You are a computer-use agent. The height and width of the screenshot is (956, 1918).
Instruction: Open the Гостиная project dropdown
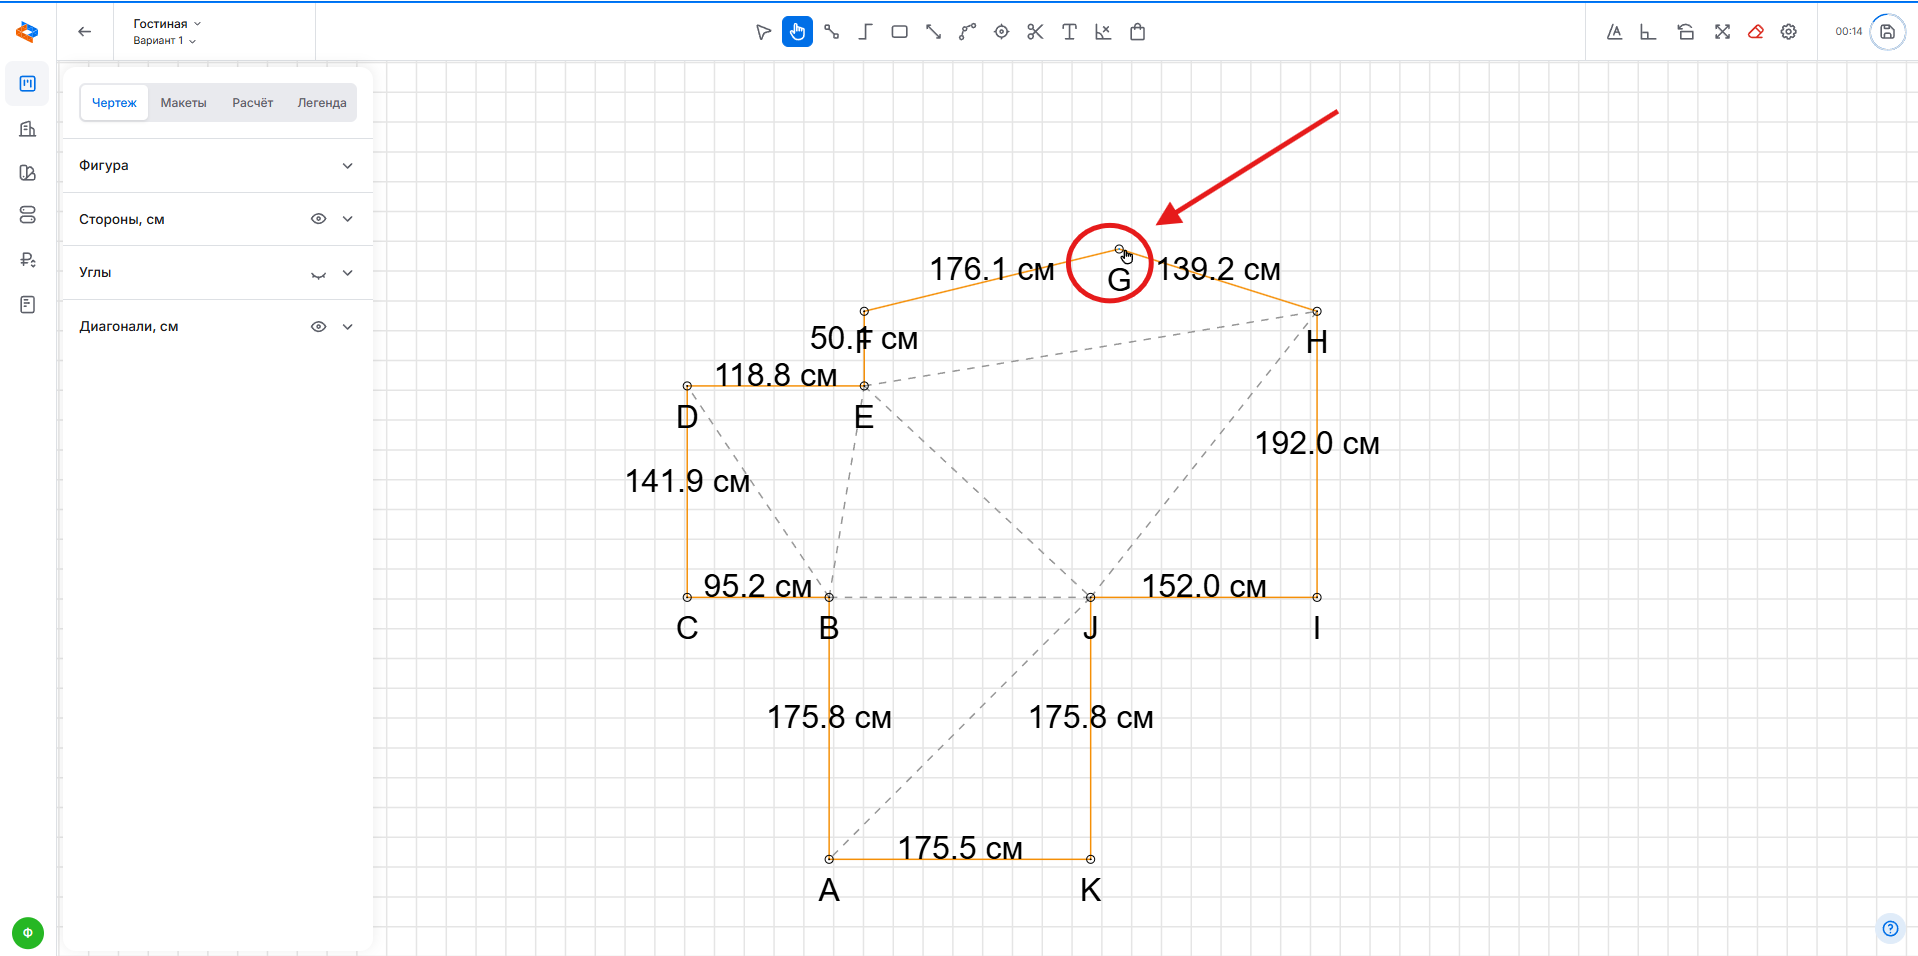[167, 24]
